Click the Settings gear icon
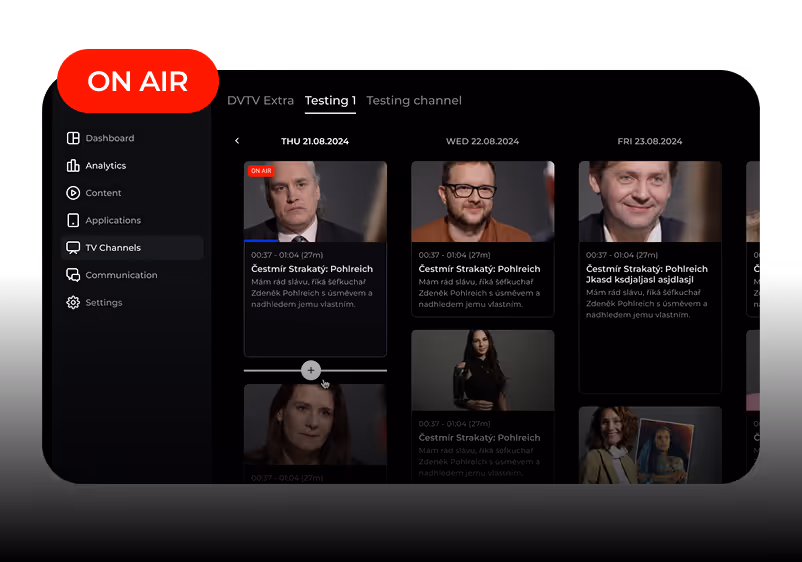 click(x=73, y=303)
